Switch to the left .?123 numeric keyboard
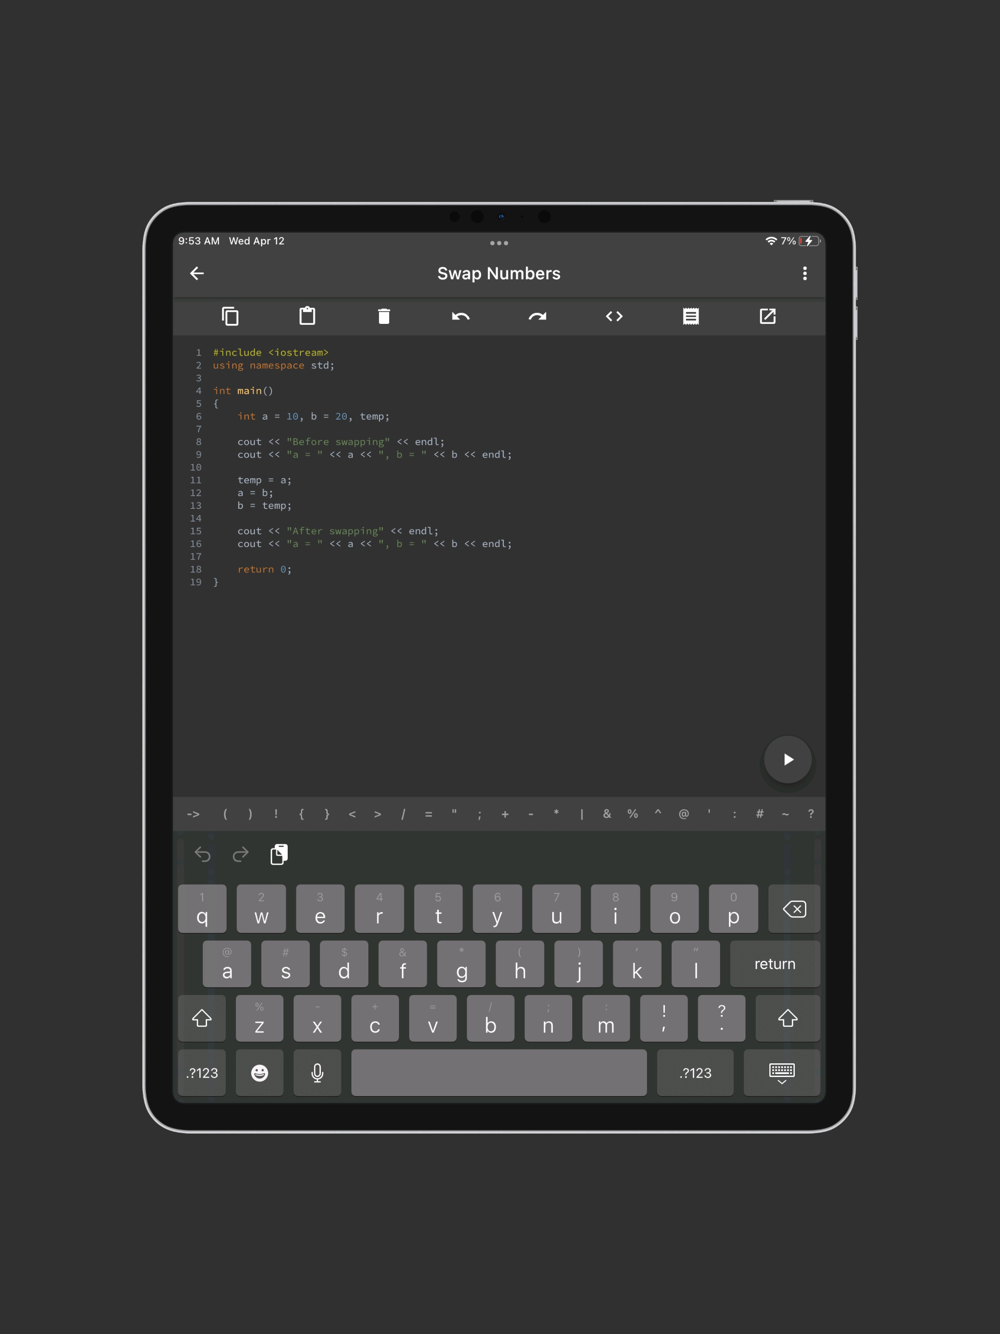Screen dimensions: 1000x1334 coord(202,1073)
